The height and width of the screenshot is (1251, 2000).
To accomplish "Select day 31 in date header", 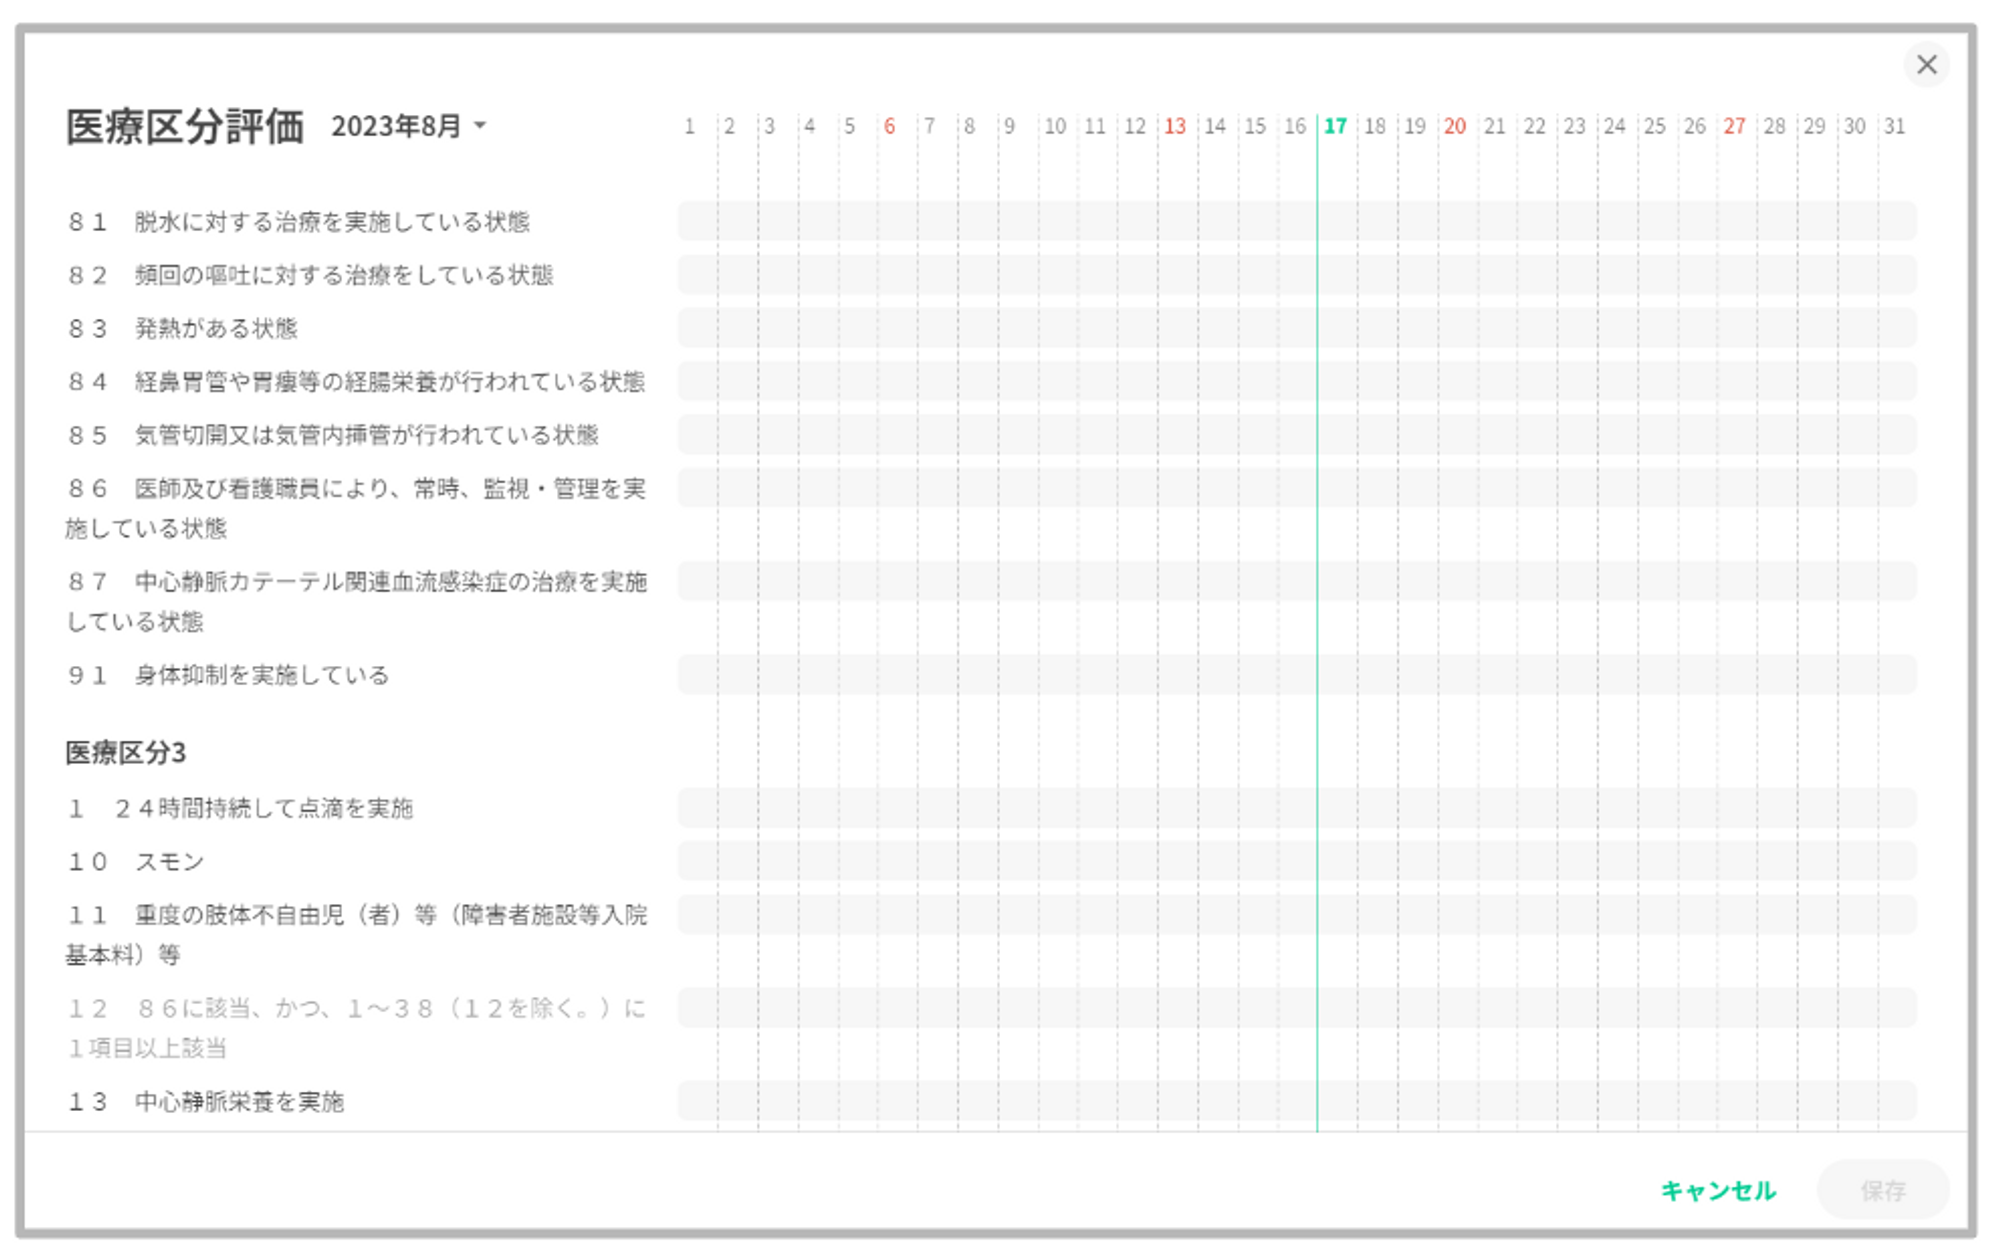I will click(1894, 127).
